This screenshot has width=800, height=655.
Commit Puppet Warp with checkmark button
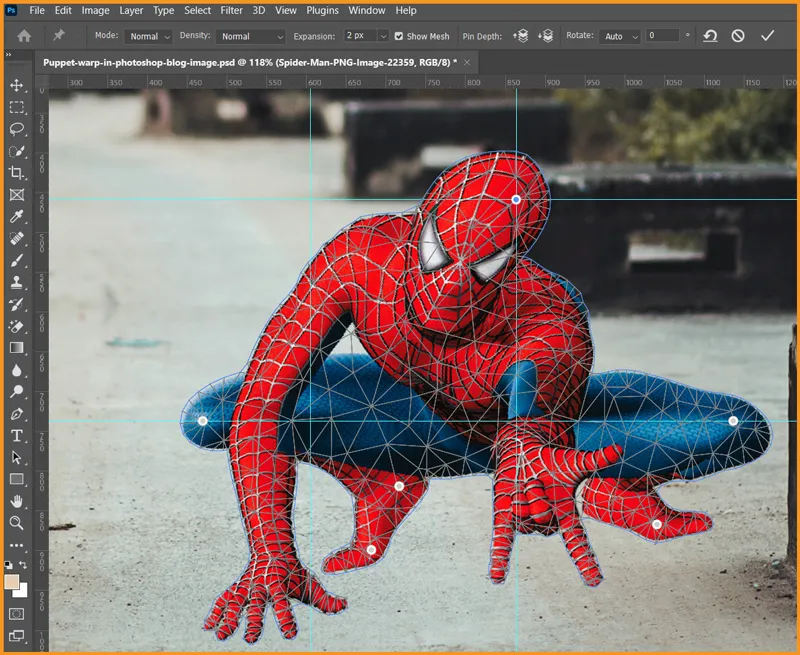coord(767,35)
